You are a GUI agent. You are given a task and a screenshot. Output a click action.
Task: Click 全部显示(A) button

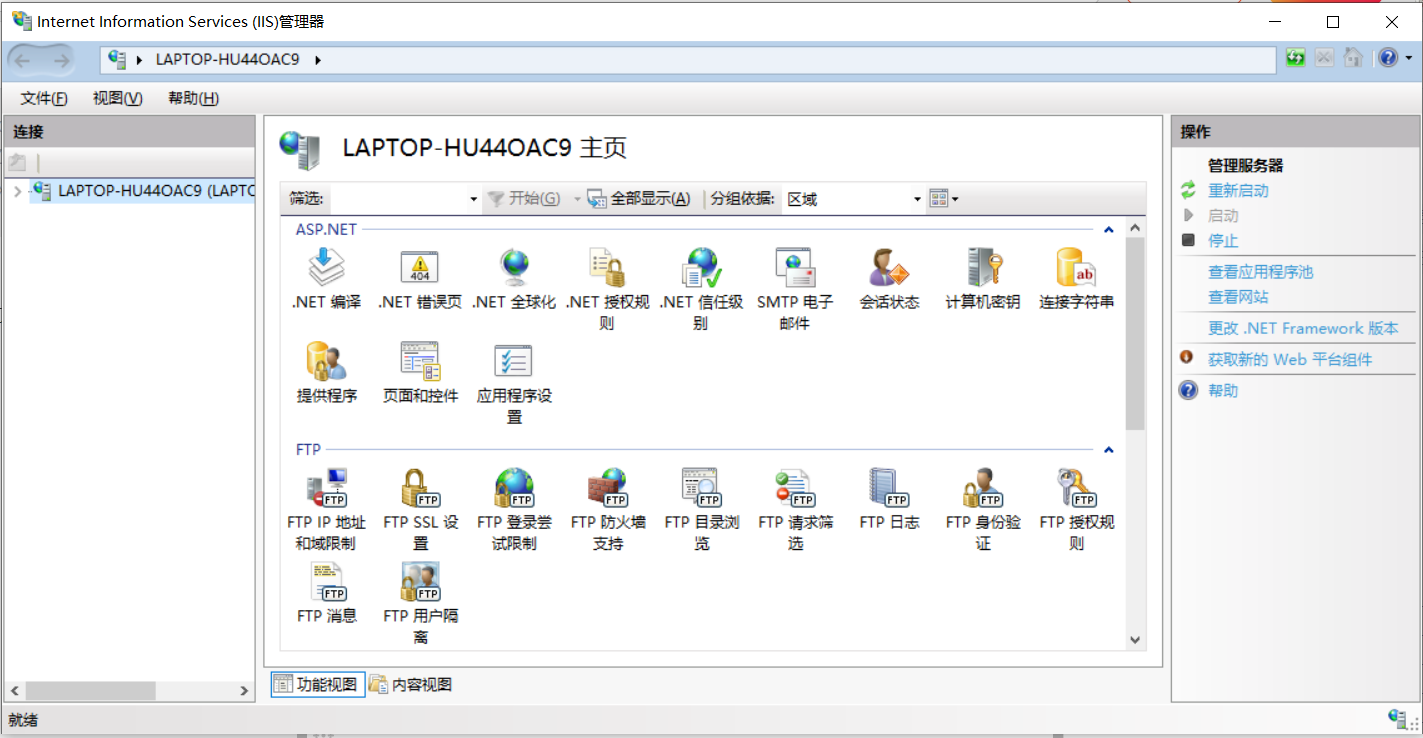639,199
